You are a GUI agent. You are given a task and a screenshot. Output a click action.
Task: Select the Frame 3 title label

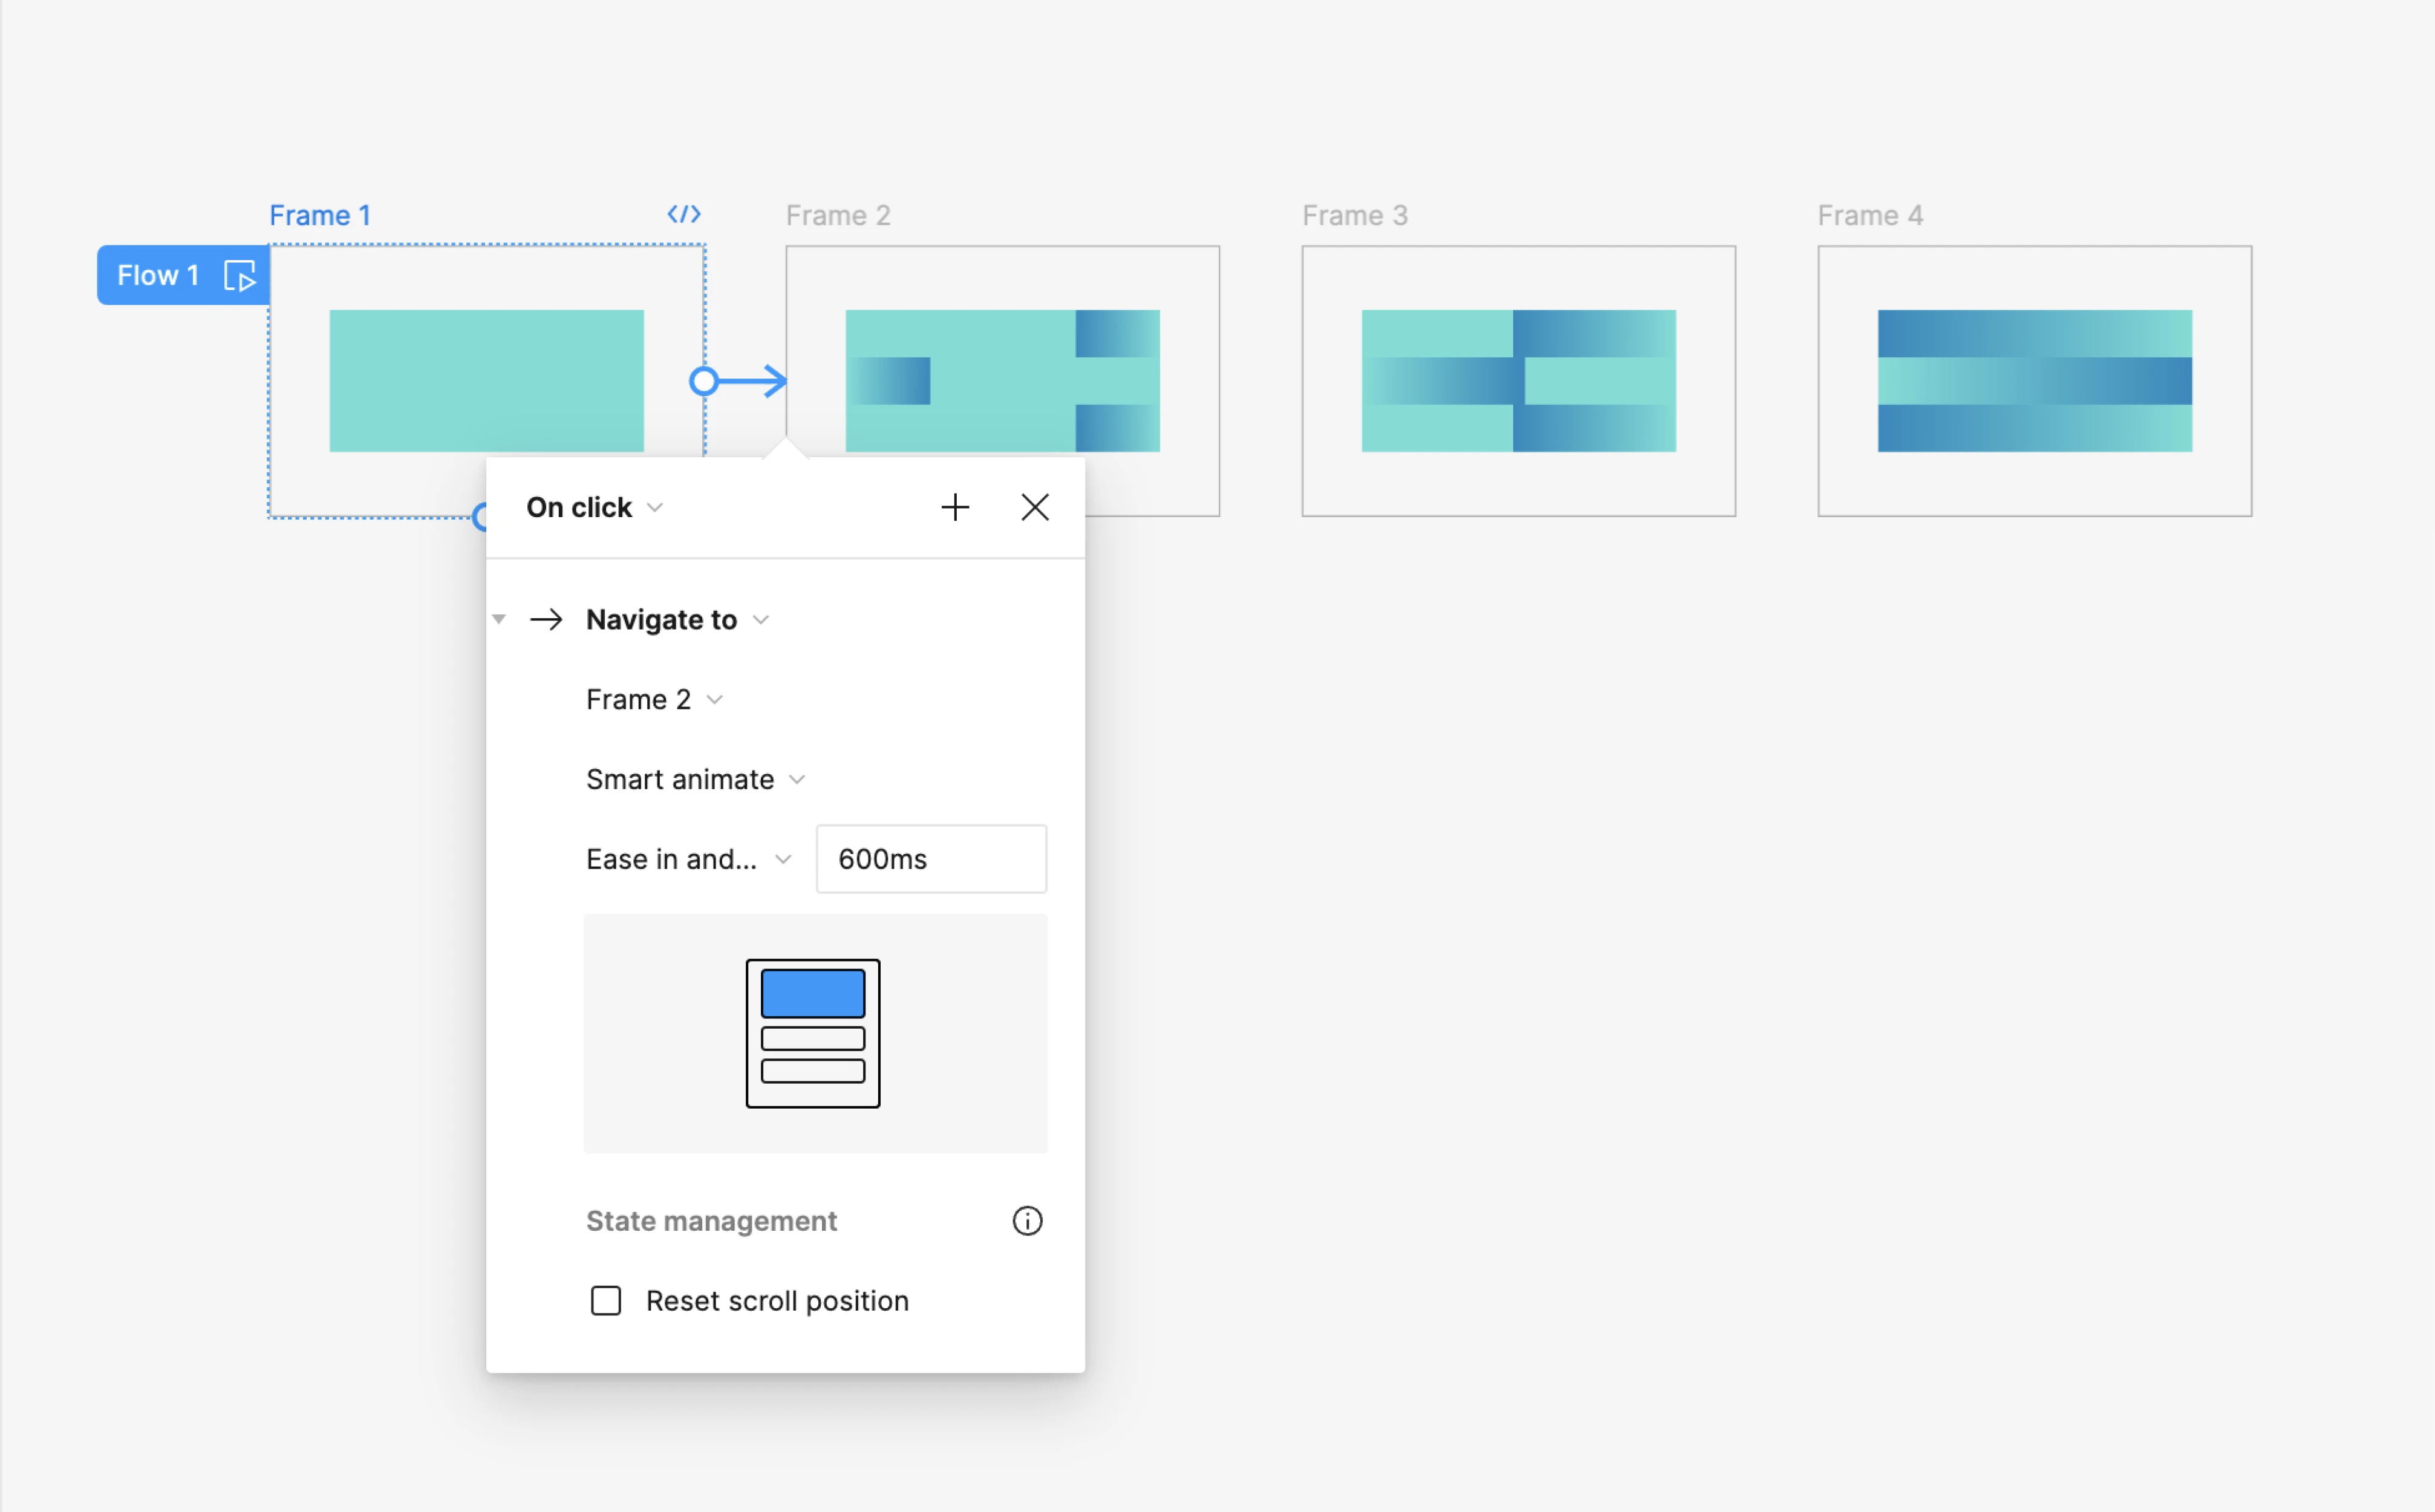(x=1355, y=215)
